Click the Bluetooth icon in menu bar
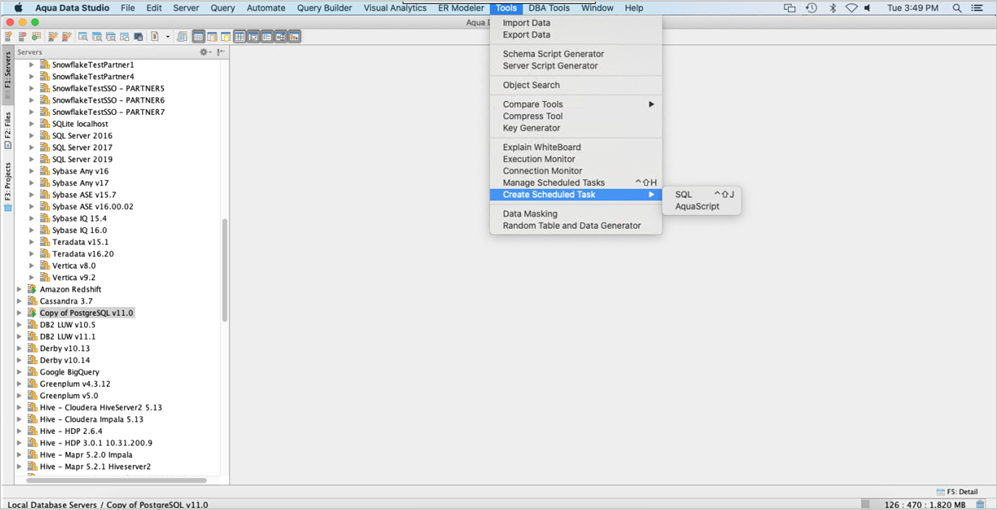Image resolution: width=997 pixels, height=510 pixels. coord(832,8)
